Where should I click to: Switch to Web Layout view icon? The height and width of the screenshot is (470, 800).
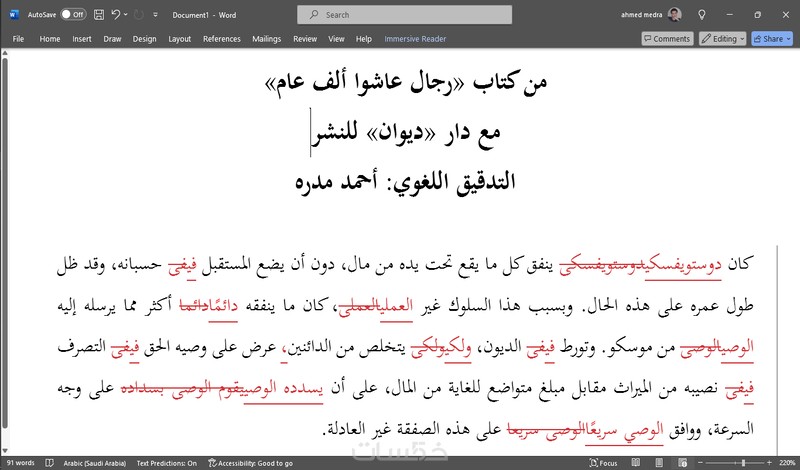point(683,463)
